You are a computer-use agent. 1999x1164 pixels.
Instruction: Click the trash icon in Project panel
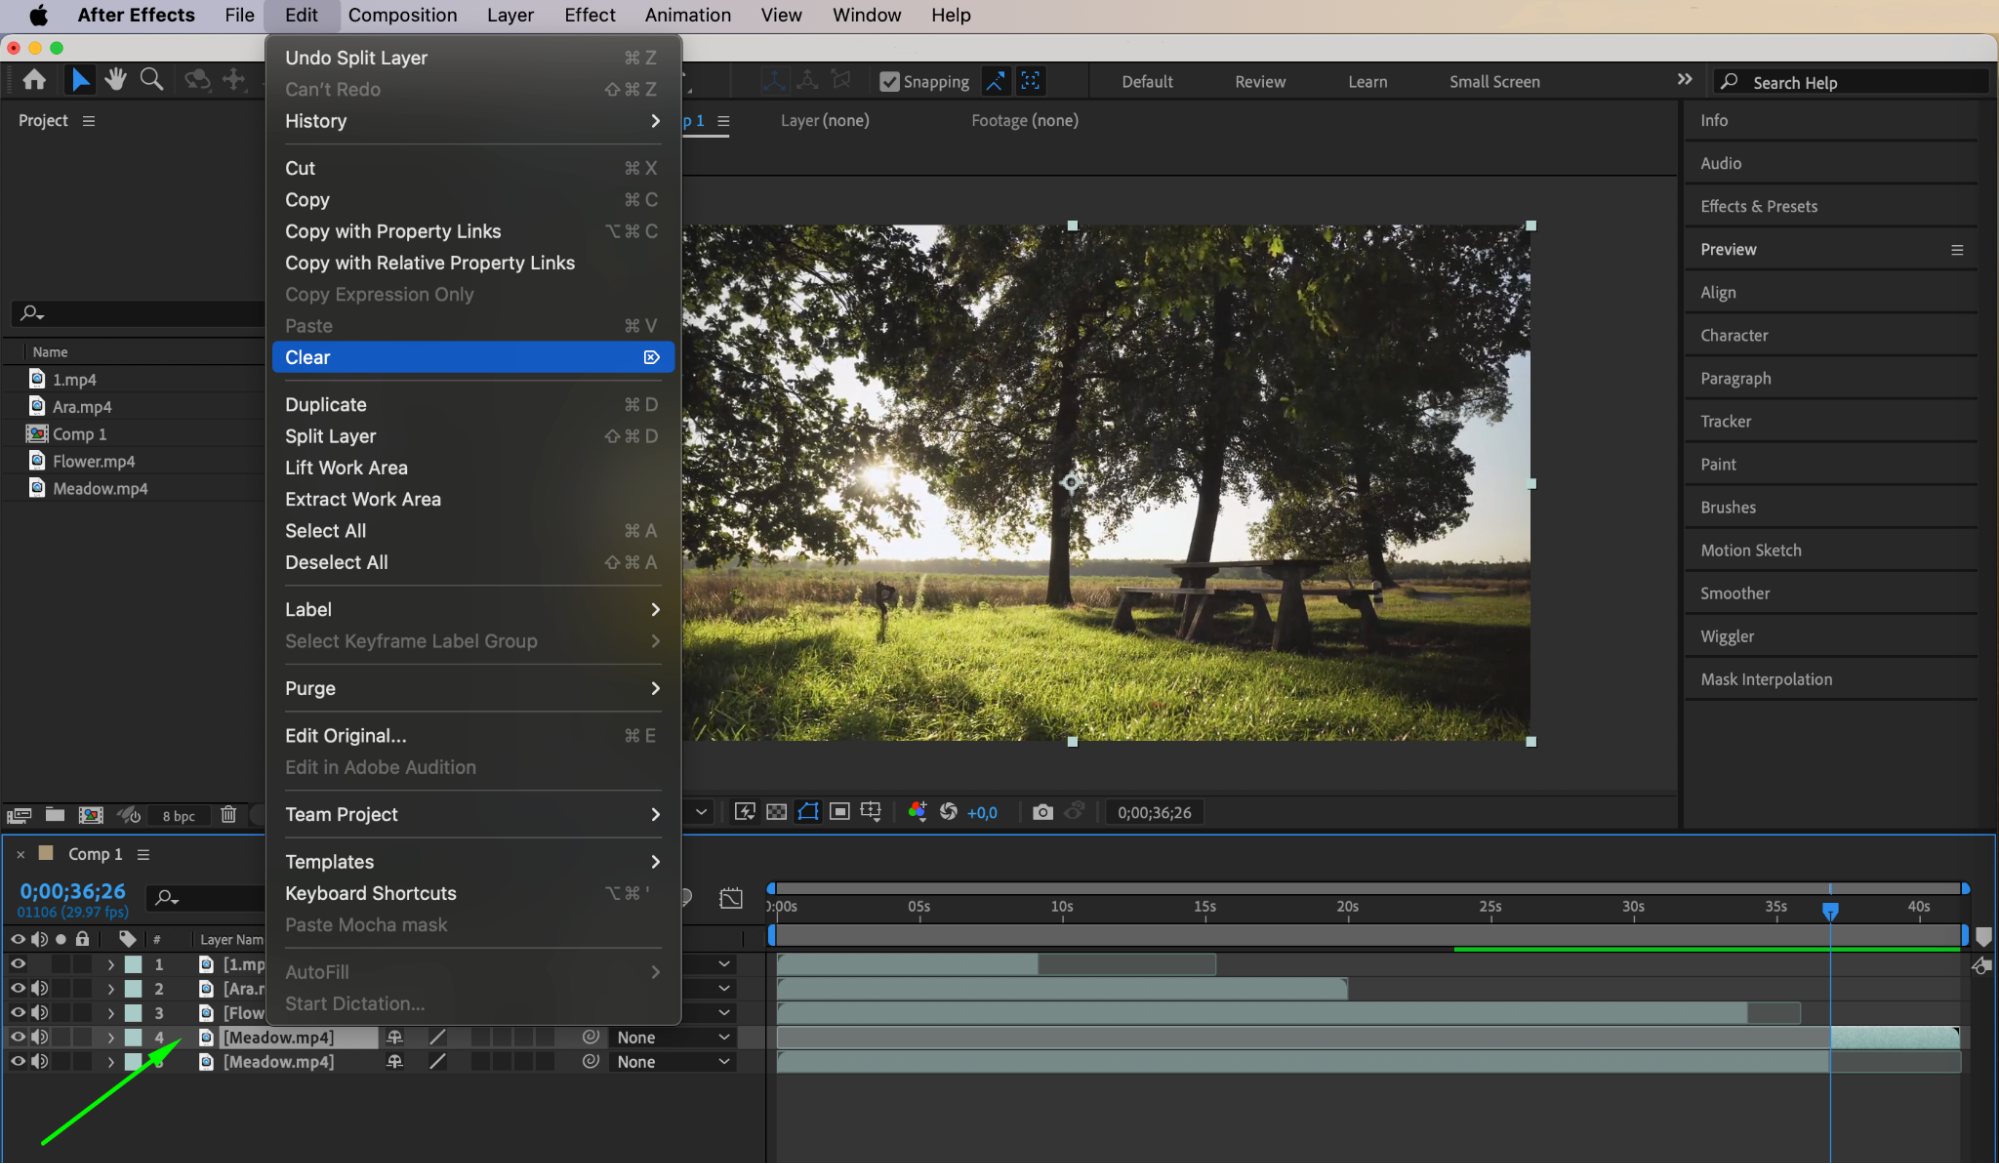228,814
